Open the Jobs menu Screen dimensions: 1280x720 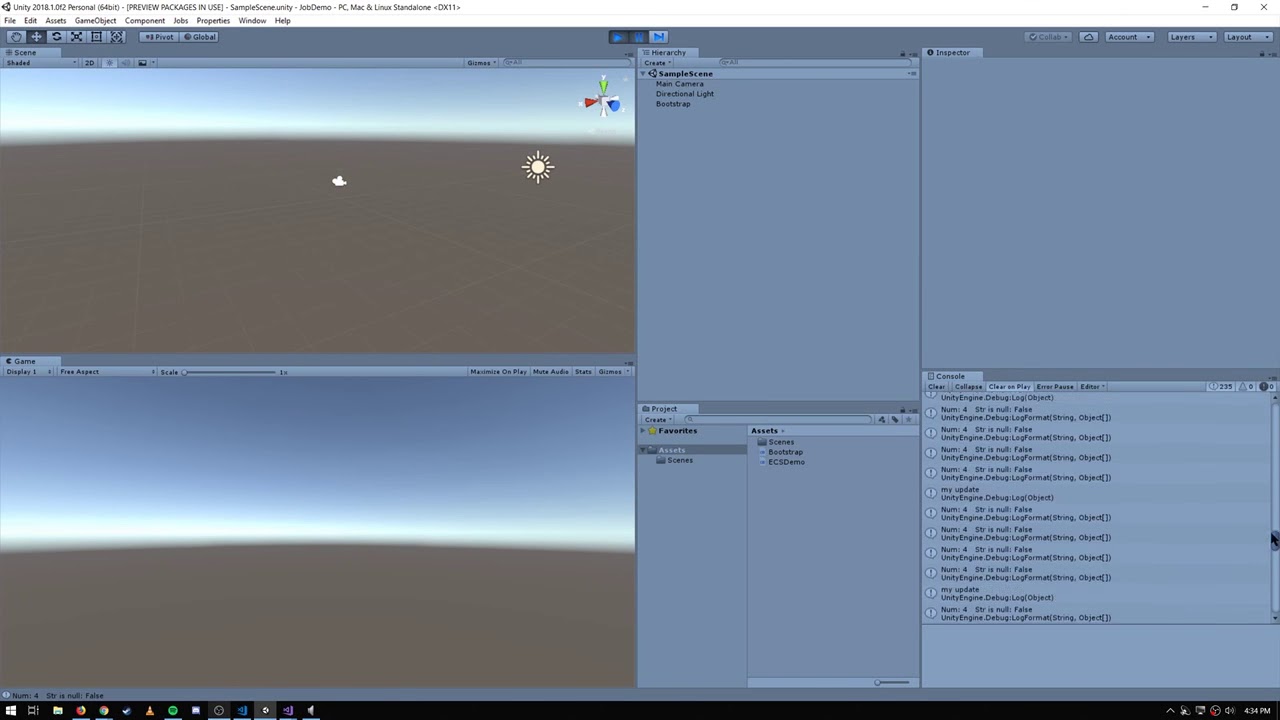point(180,21)
